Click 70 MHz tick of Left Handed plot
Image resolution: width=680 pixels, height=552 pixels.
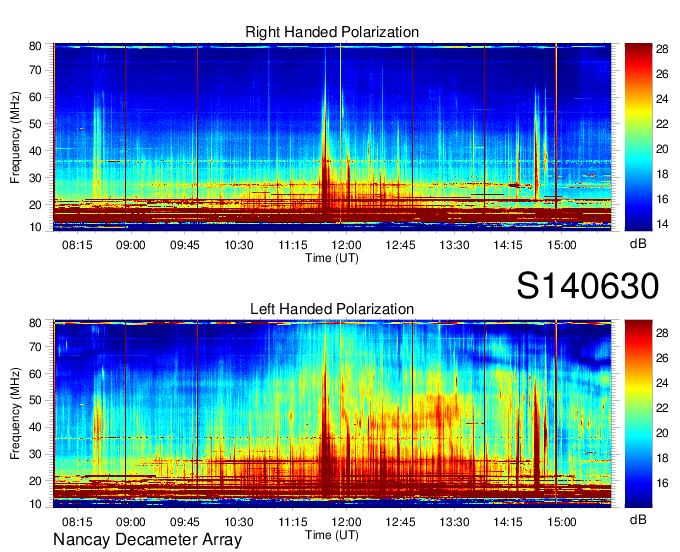(35, 347)
